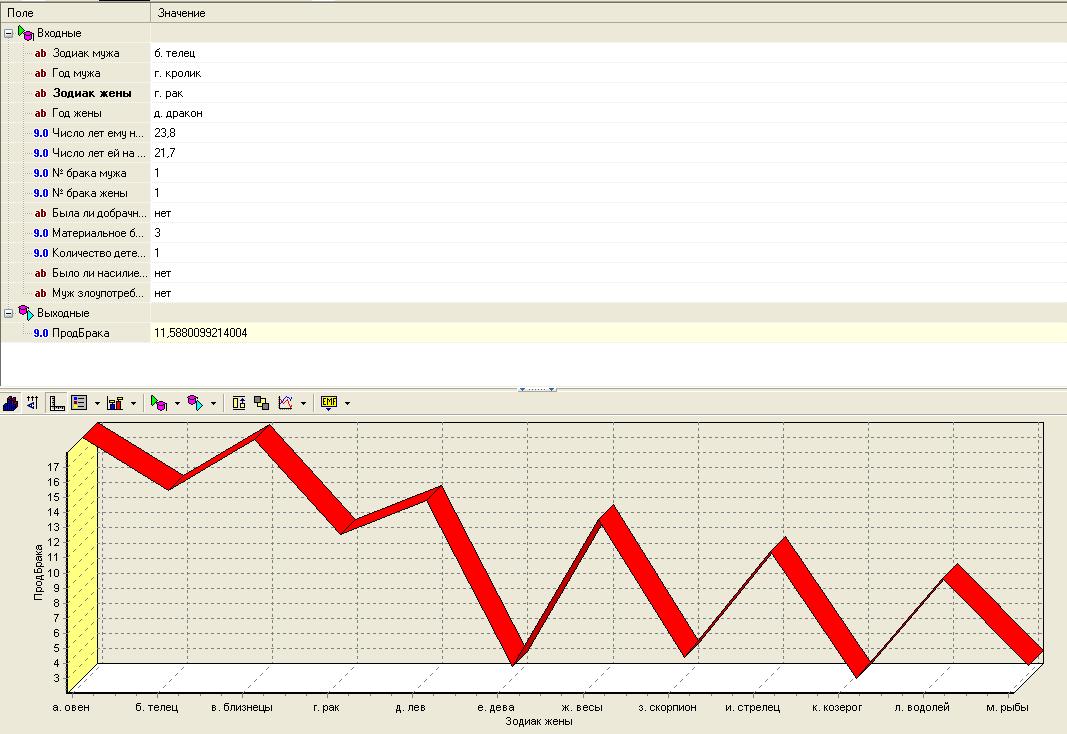
Task: Open the legend options dropdown arrow
Action: (x=97, y=404)
